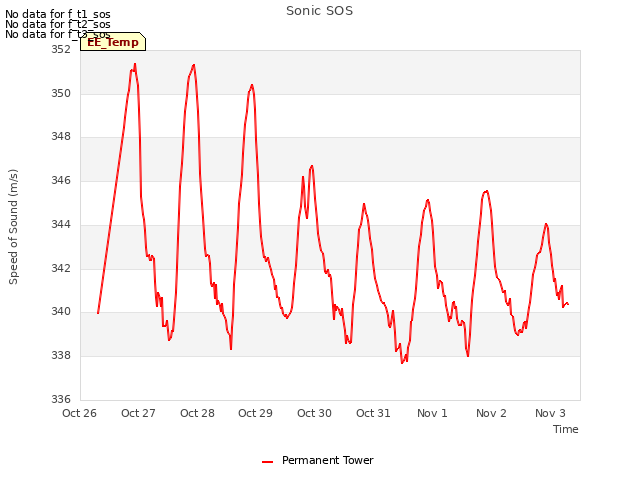This screenshot has height=480, width=640.
Task: Click the Oct 27 x-axis tick label
Action: 138,413
